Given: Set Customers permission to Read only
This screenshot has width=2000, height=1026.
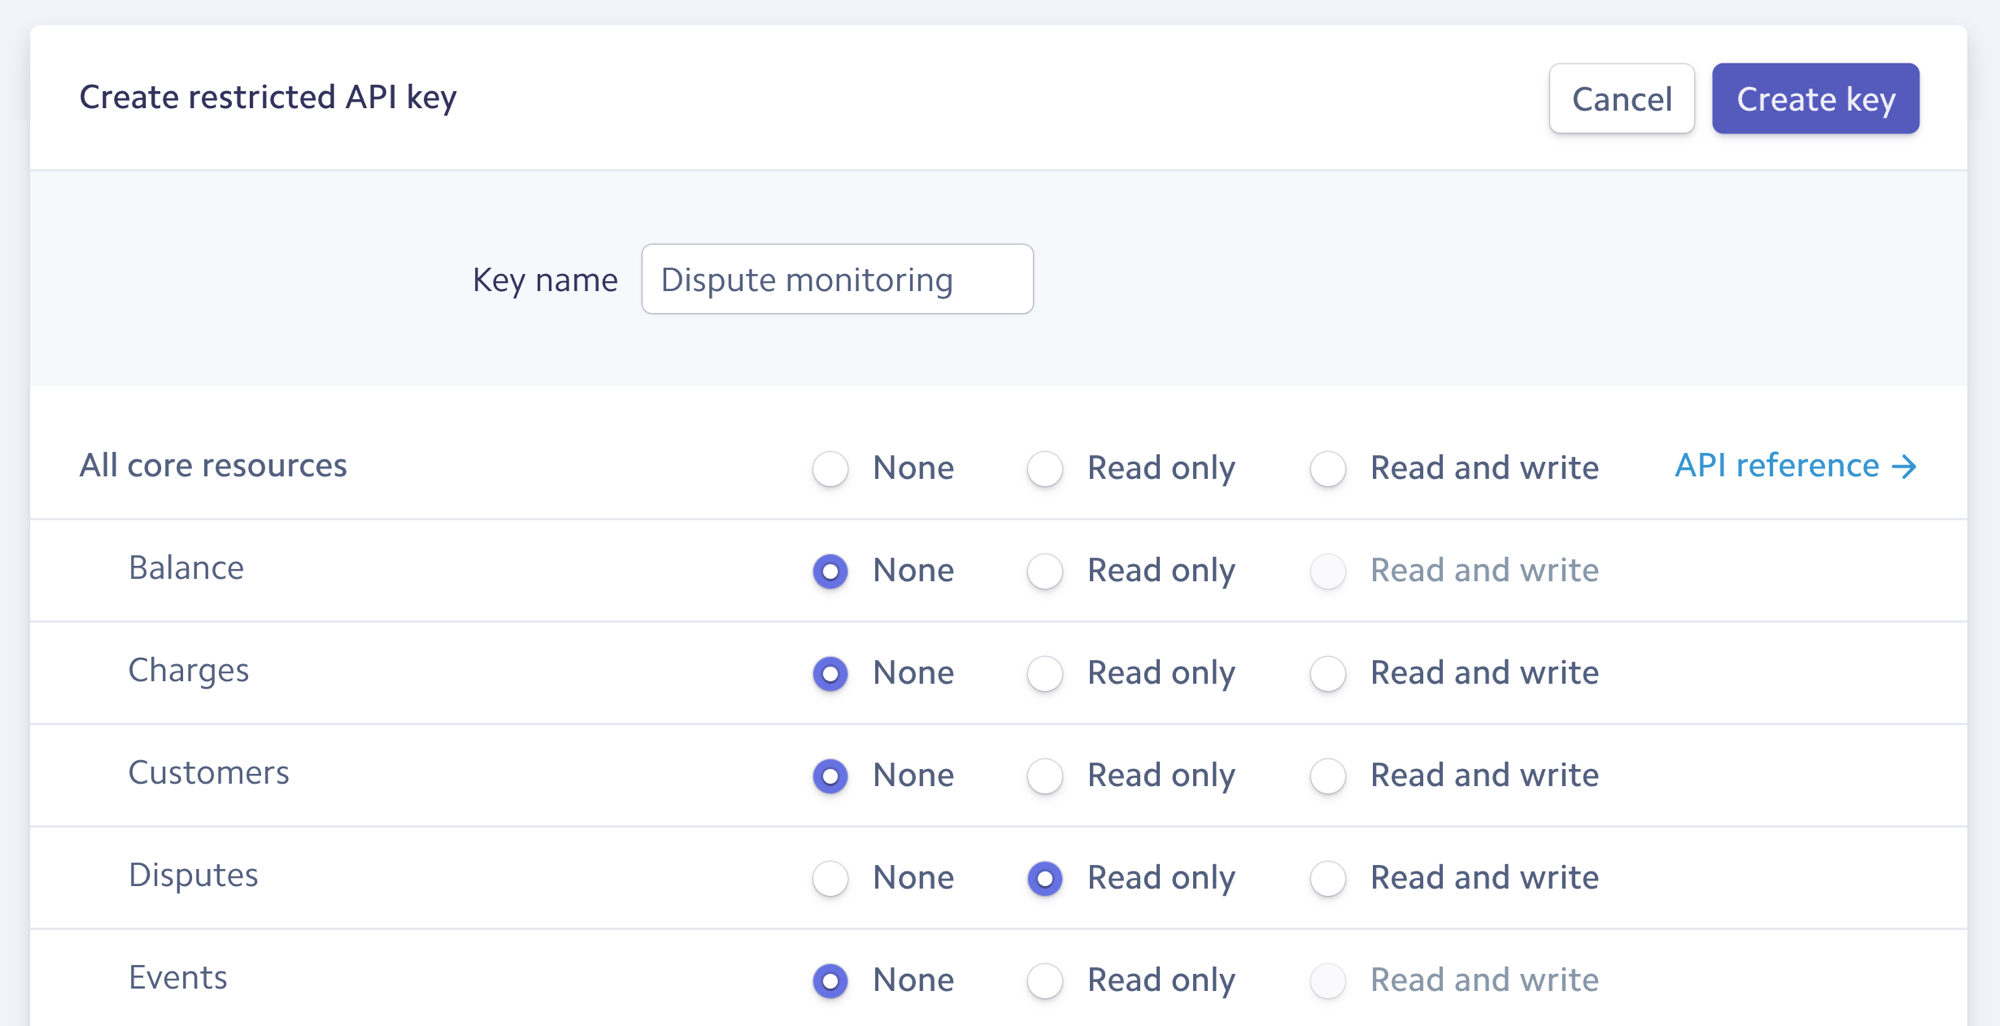Looking at the screenshot, I should [x=1044, y=775].
